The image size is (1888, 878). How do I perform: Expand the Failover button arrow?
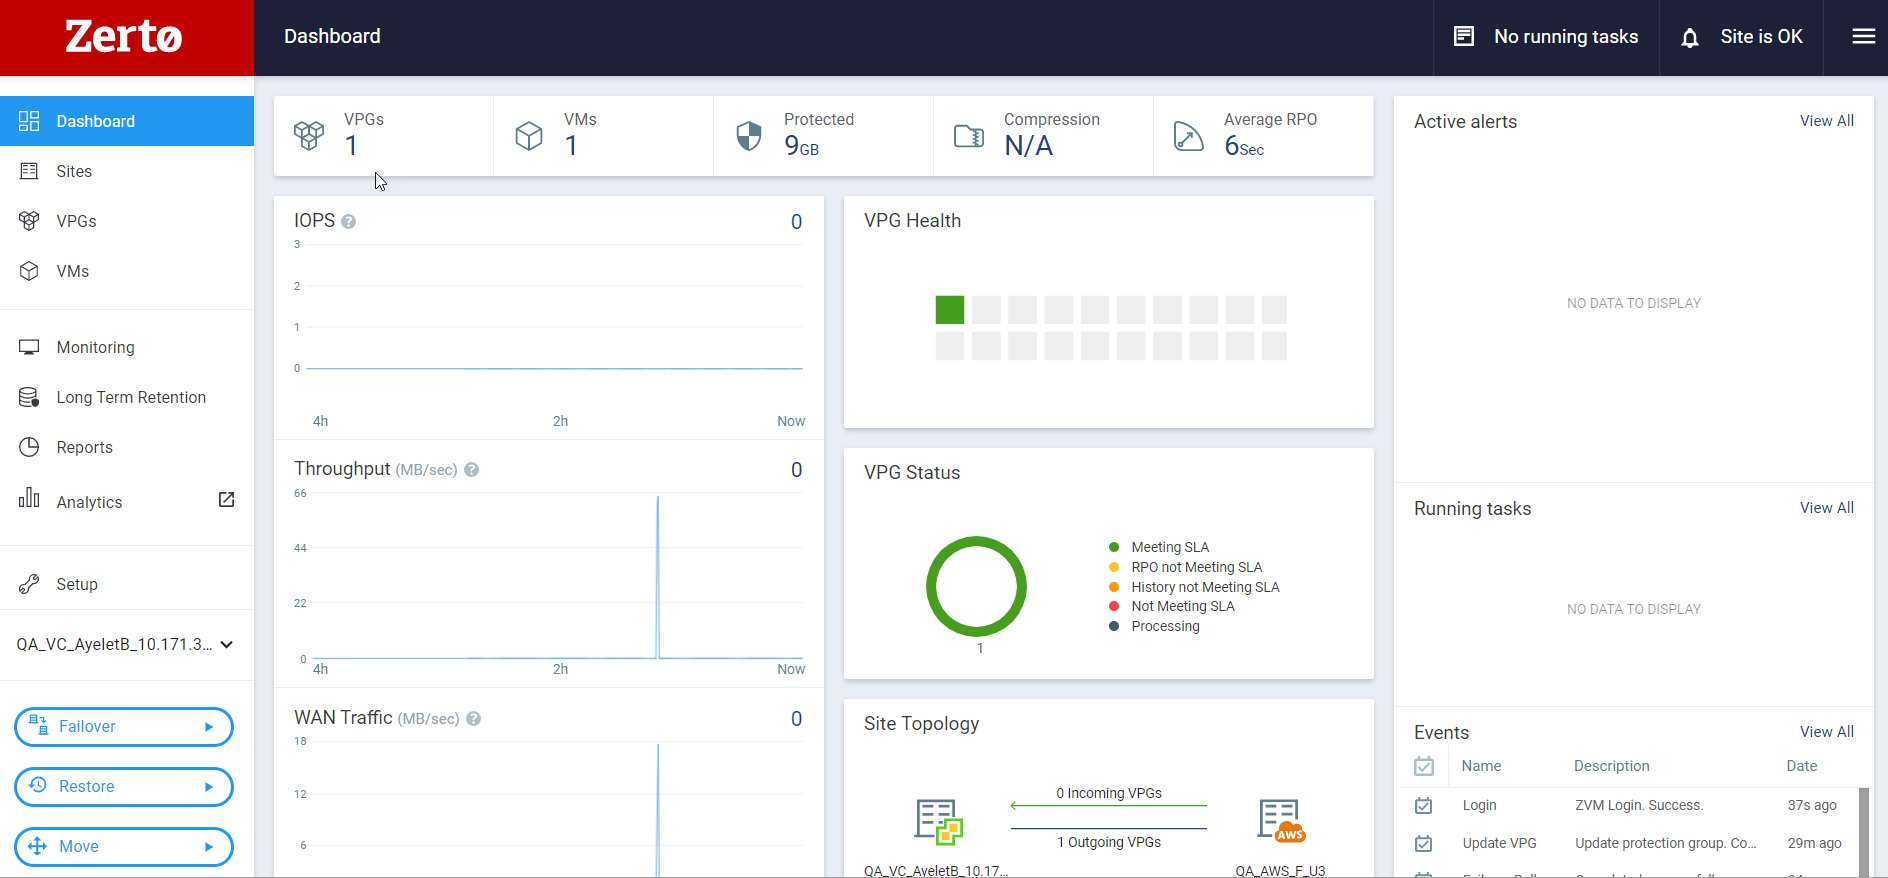point(209,727)
